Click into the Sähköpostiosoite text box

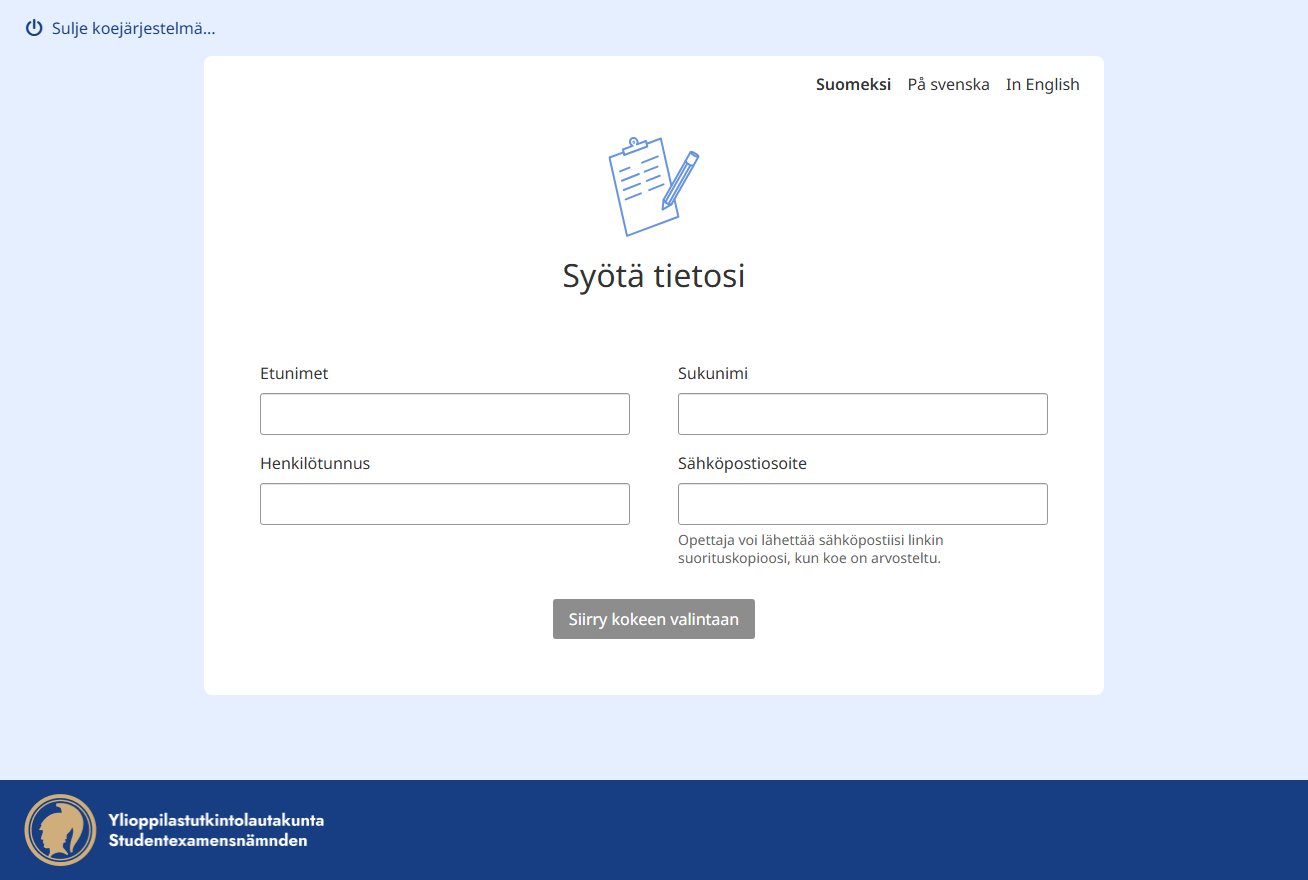click(862, 504)
